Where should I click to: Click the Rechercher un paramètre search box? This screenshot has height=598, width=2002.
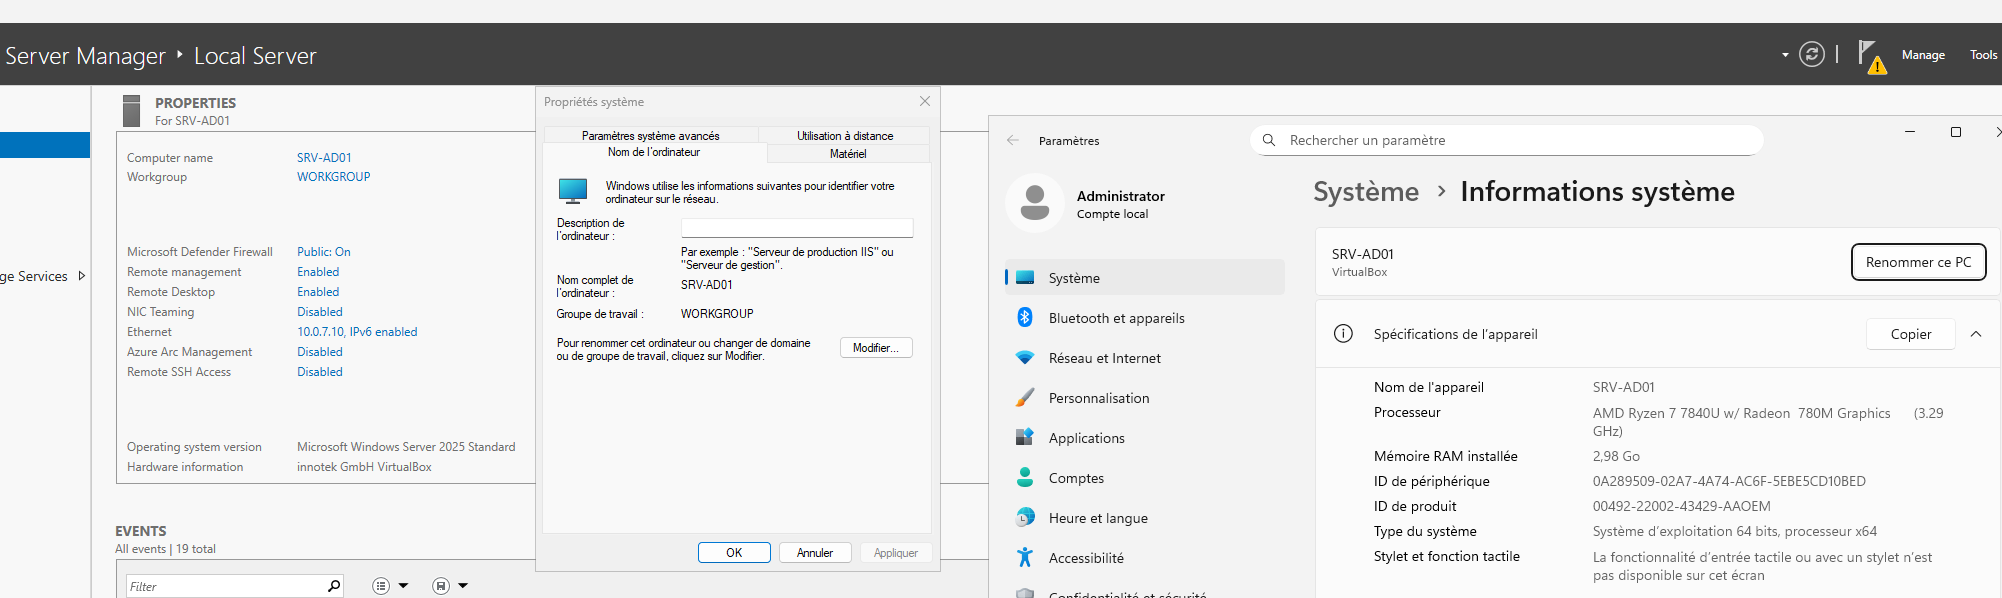1506,140
